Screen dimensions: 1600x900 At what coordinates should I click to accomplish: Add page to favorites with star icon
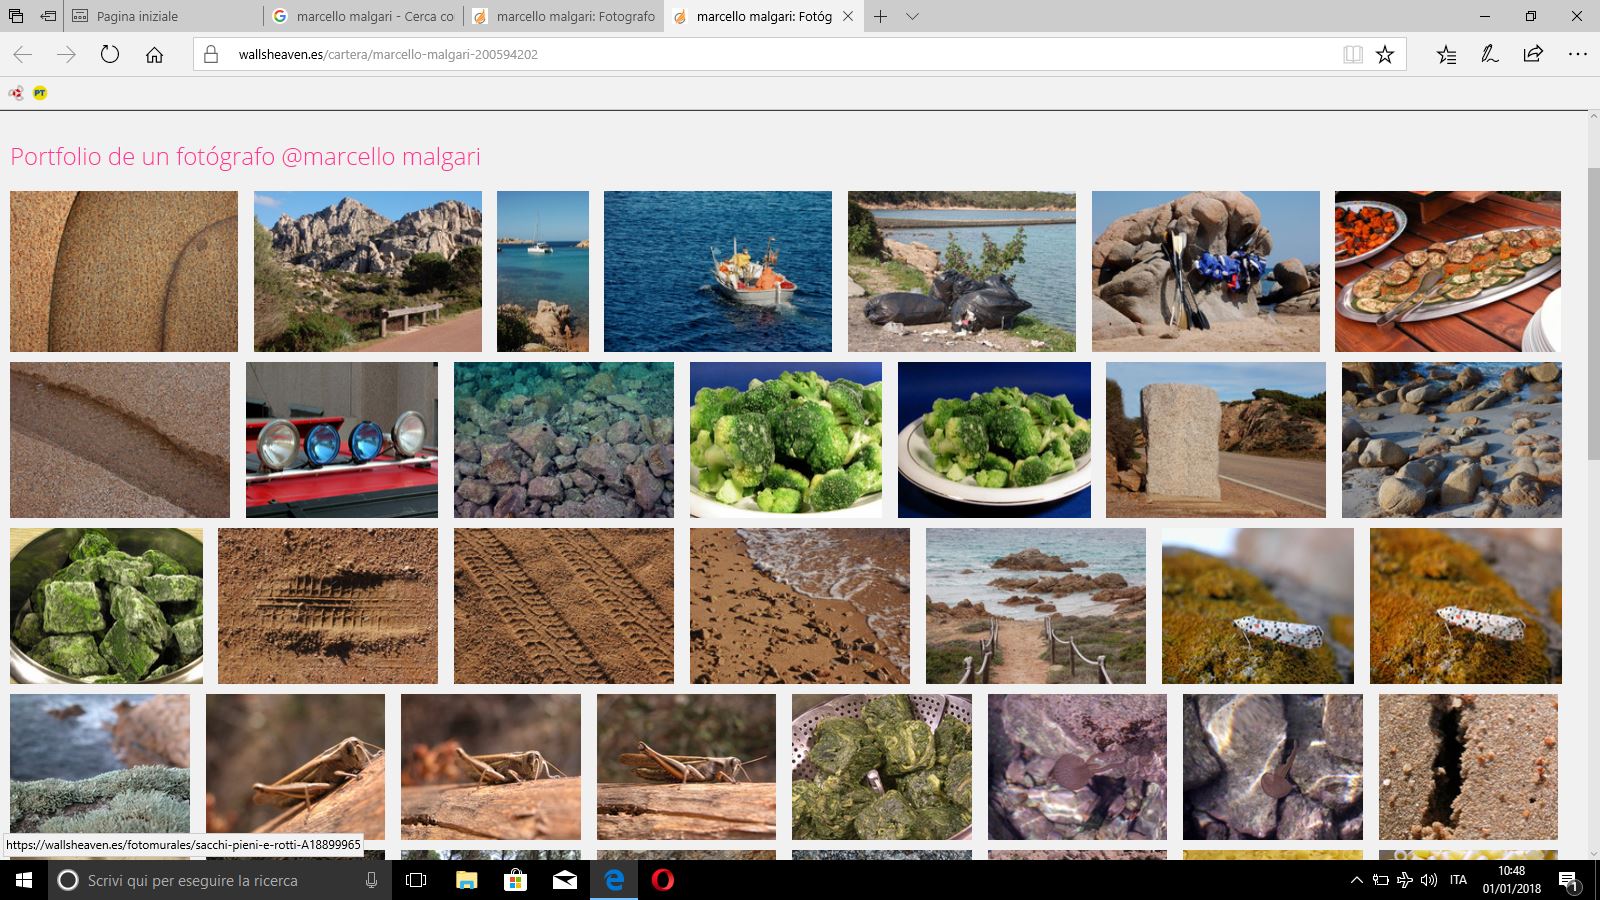point(1385,55)
